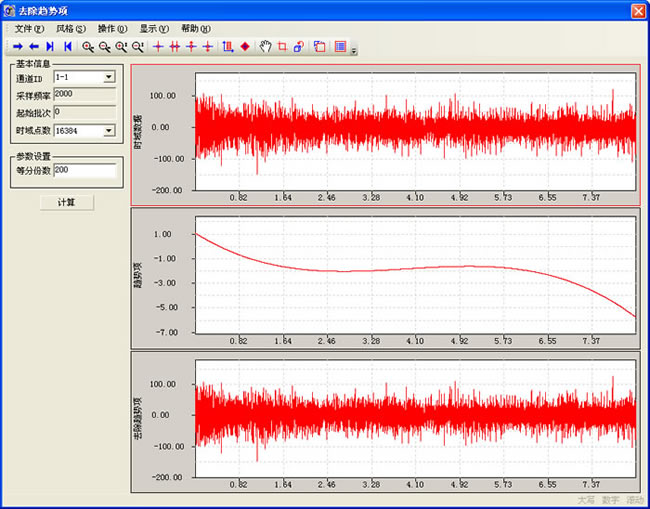Screen dimensions: 650x509
Task: Open the 时域点数 dropdown list
Action: coord(109,130)
